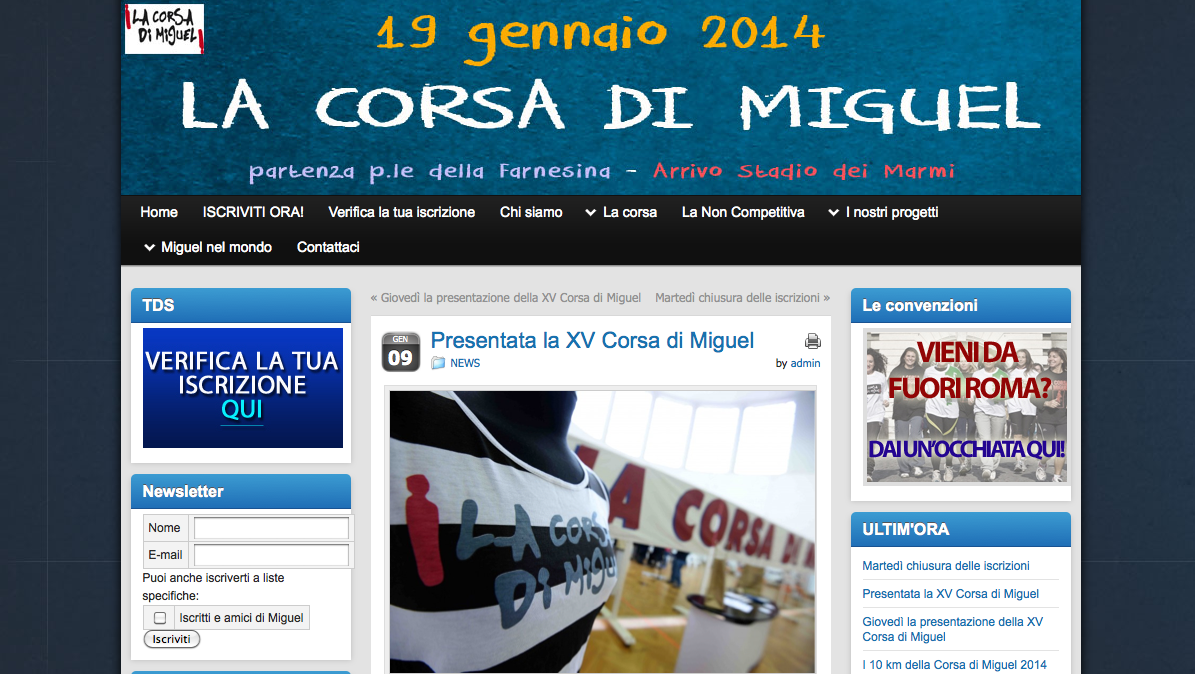Viewport: 1195px width, 674px height.
Task: Click the text Puoi anche iscriverti a liste specifiche
Action: (x=213, y=587)
